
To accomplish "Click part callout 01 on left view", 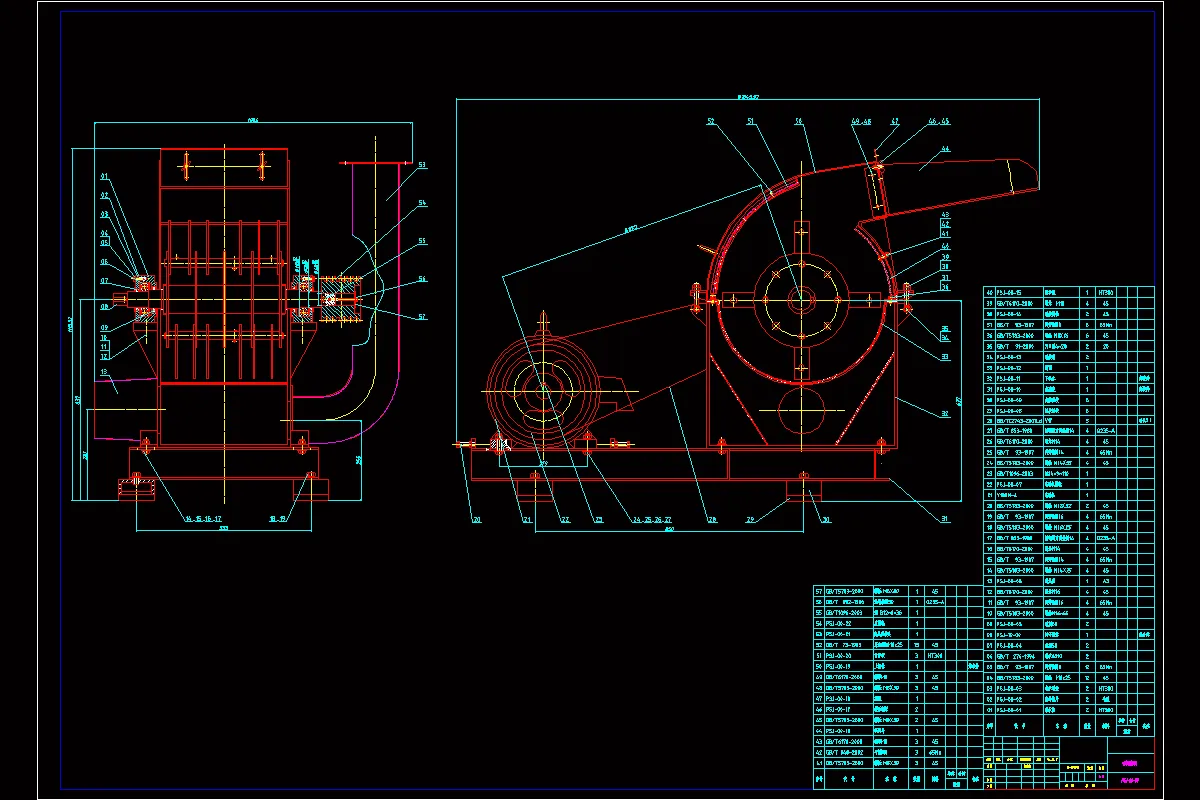I will (103, 176).
